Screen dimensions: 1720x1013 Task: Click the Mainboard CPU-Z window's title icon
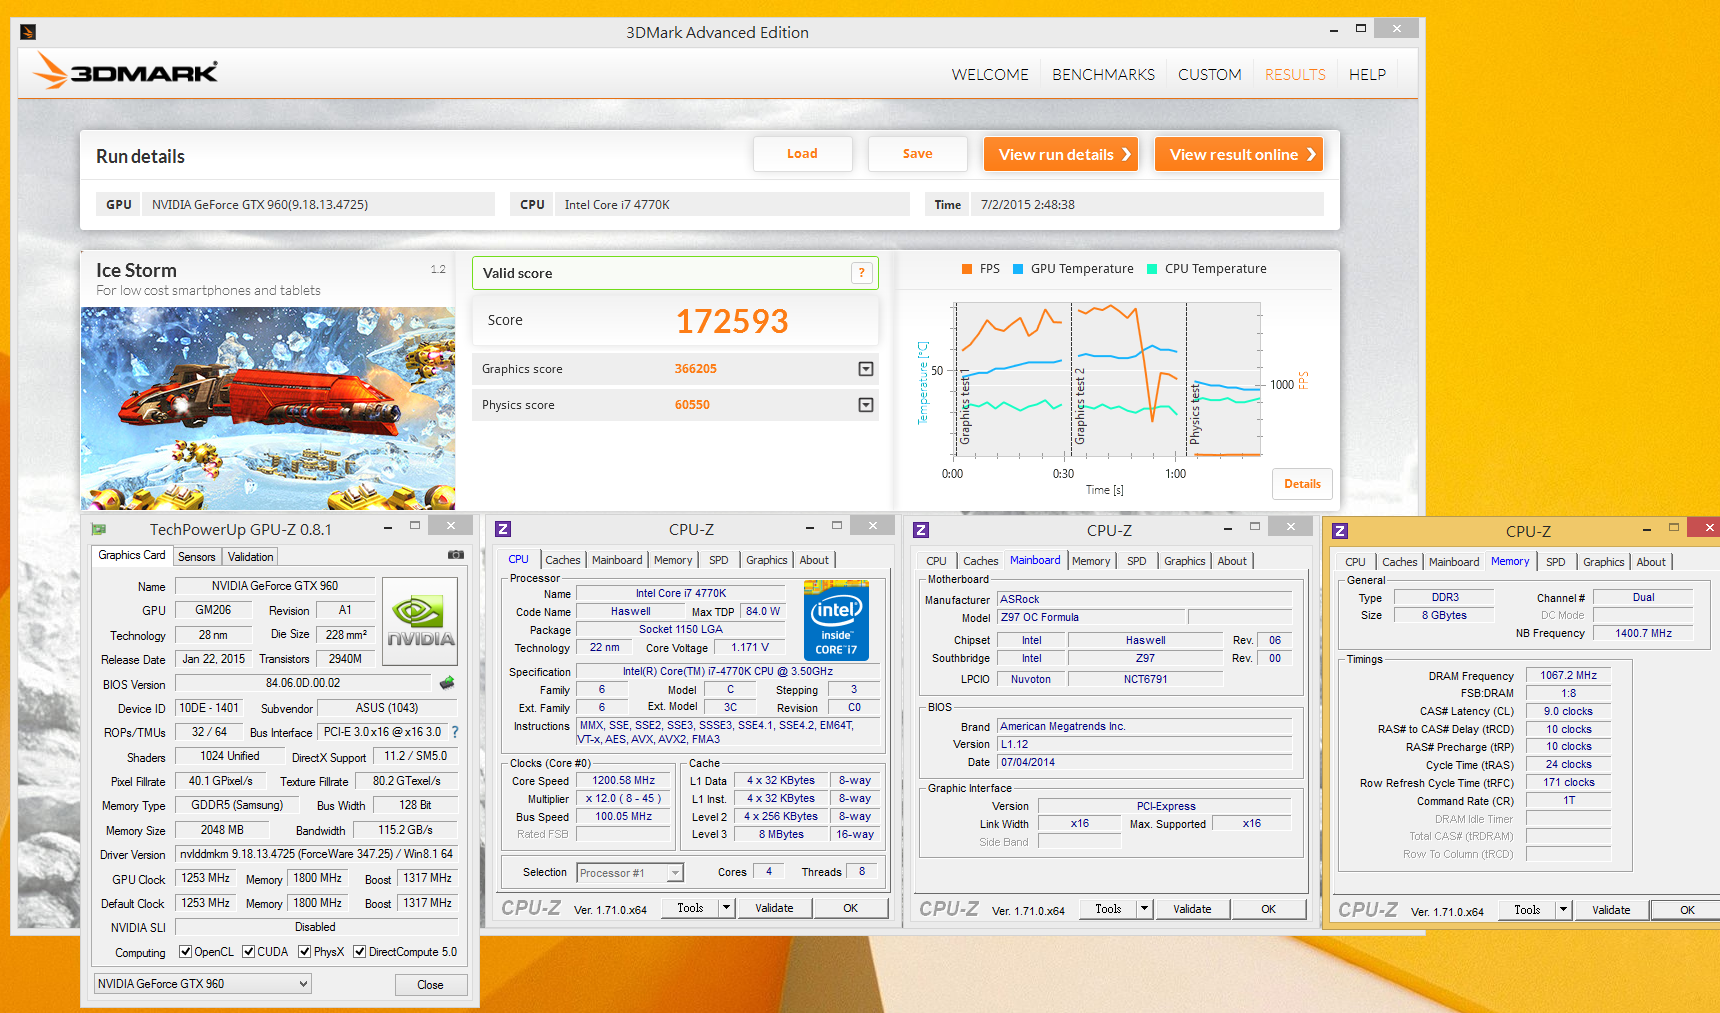tap(921, 530)
